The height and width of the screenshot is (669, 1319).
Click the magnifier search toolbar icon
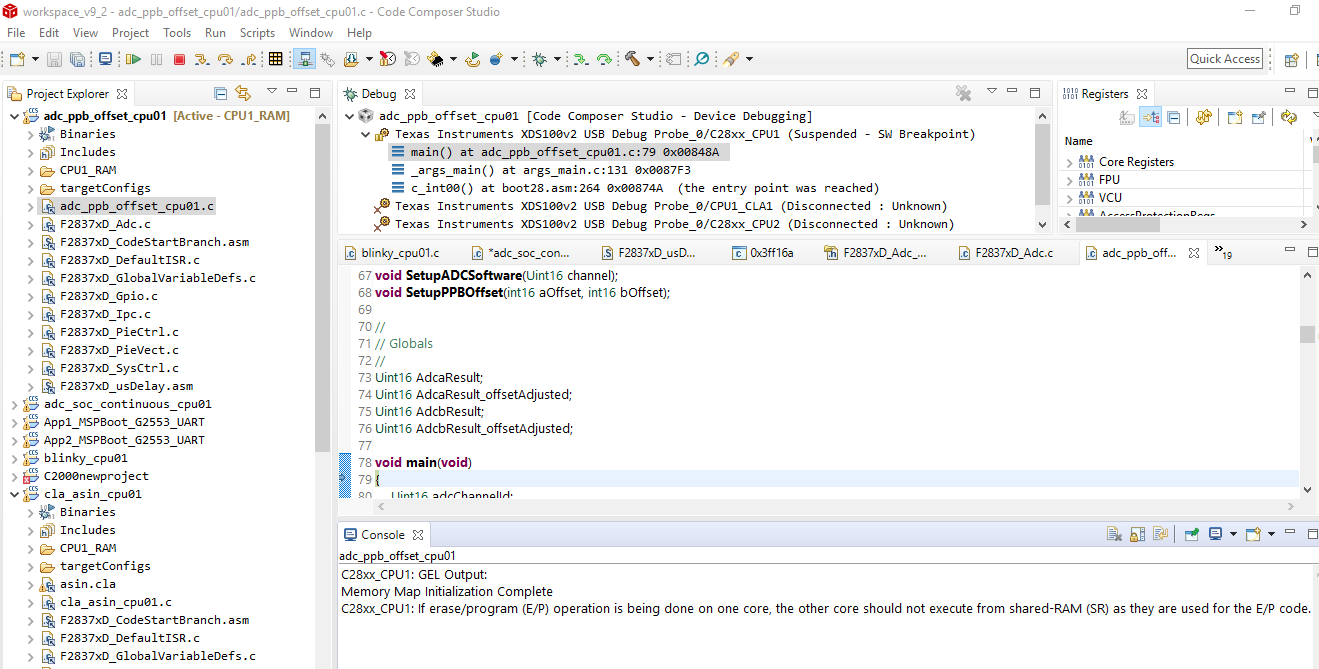700,59
